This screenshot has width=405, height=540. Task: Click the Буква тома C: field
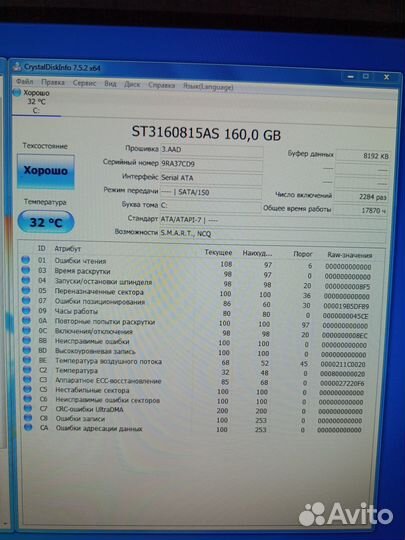click(210, 206)
